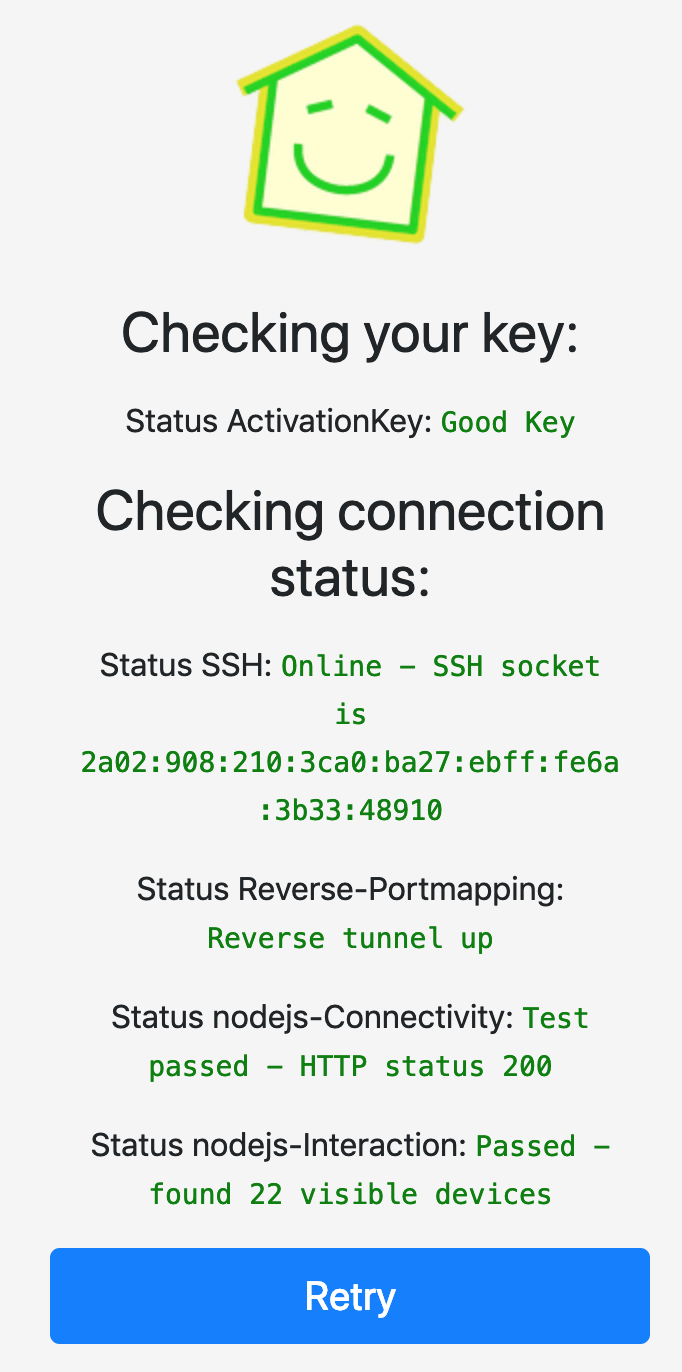Click the 'Reverse tunnel up' status text
The height and width of the screenshot is (1372, 682).
(x=350, y=938)
